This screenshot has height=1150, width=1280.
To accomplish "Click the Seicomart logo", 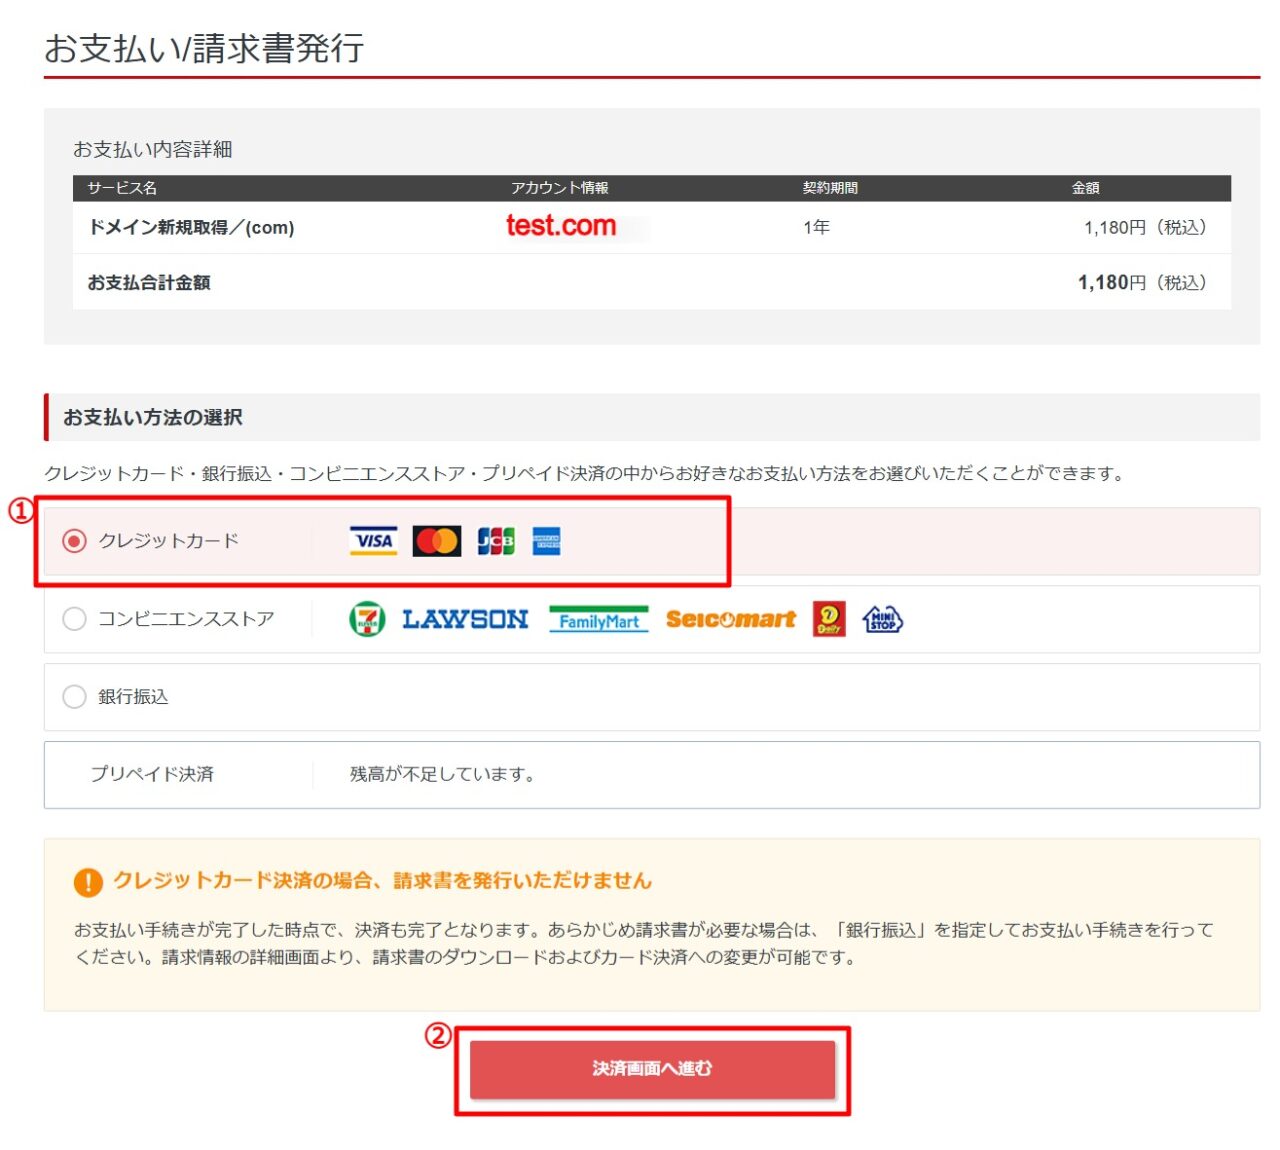I will (x=731, y=620).
